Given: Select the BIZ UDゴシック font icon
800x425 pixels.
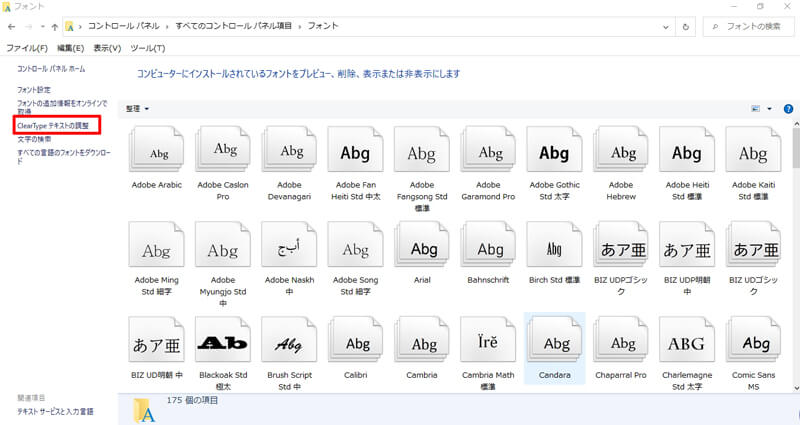Looking at the screenshot, I should 754,245.
